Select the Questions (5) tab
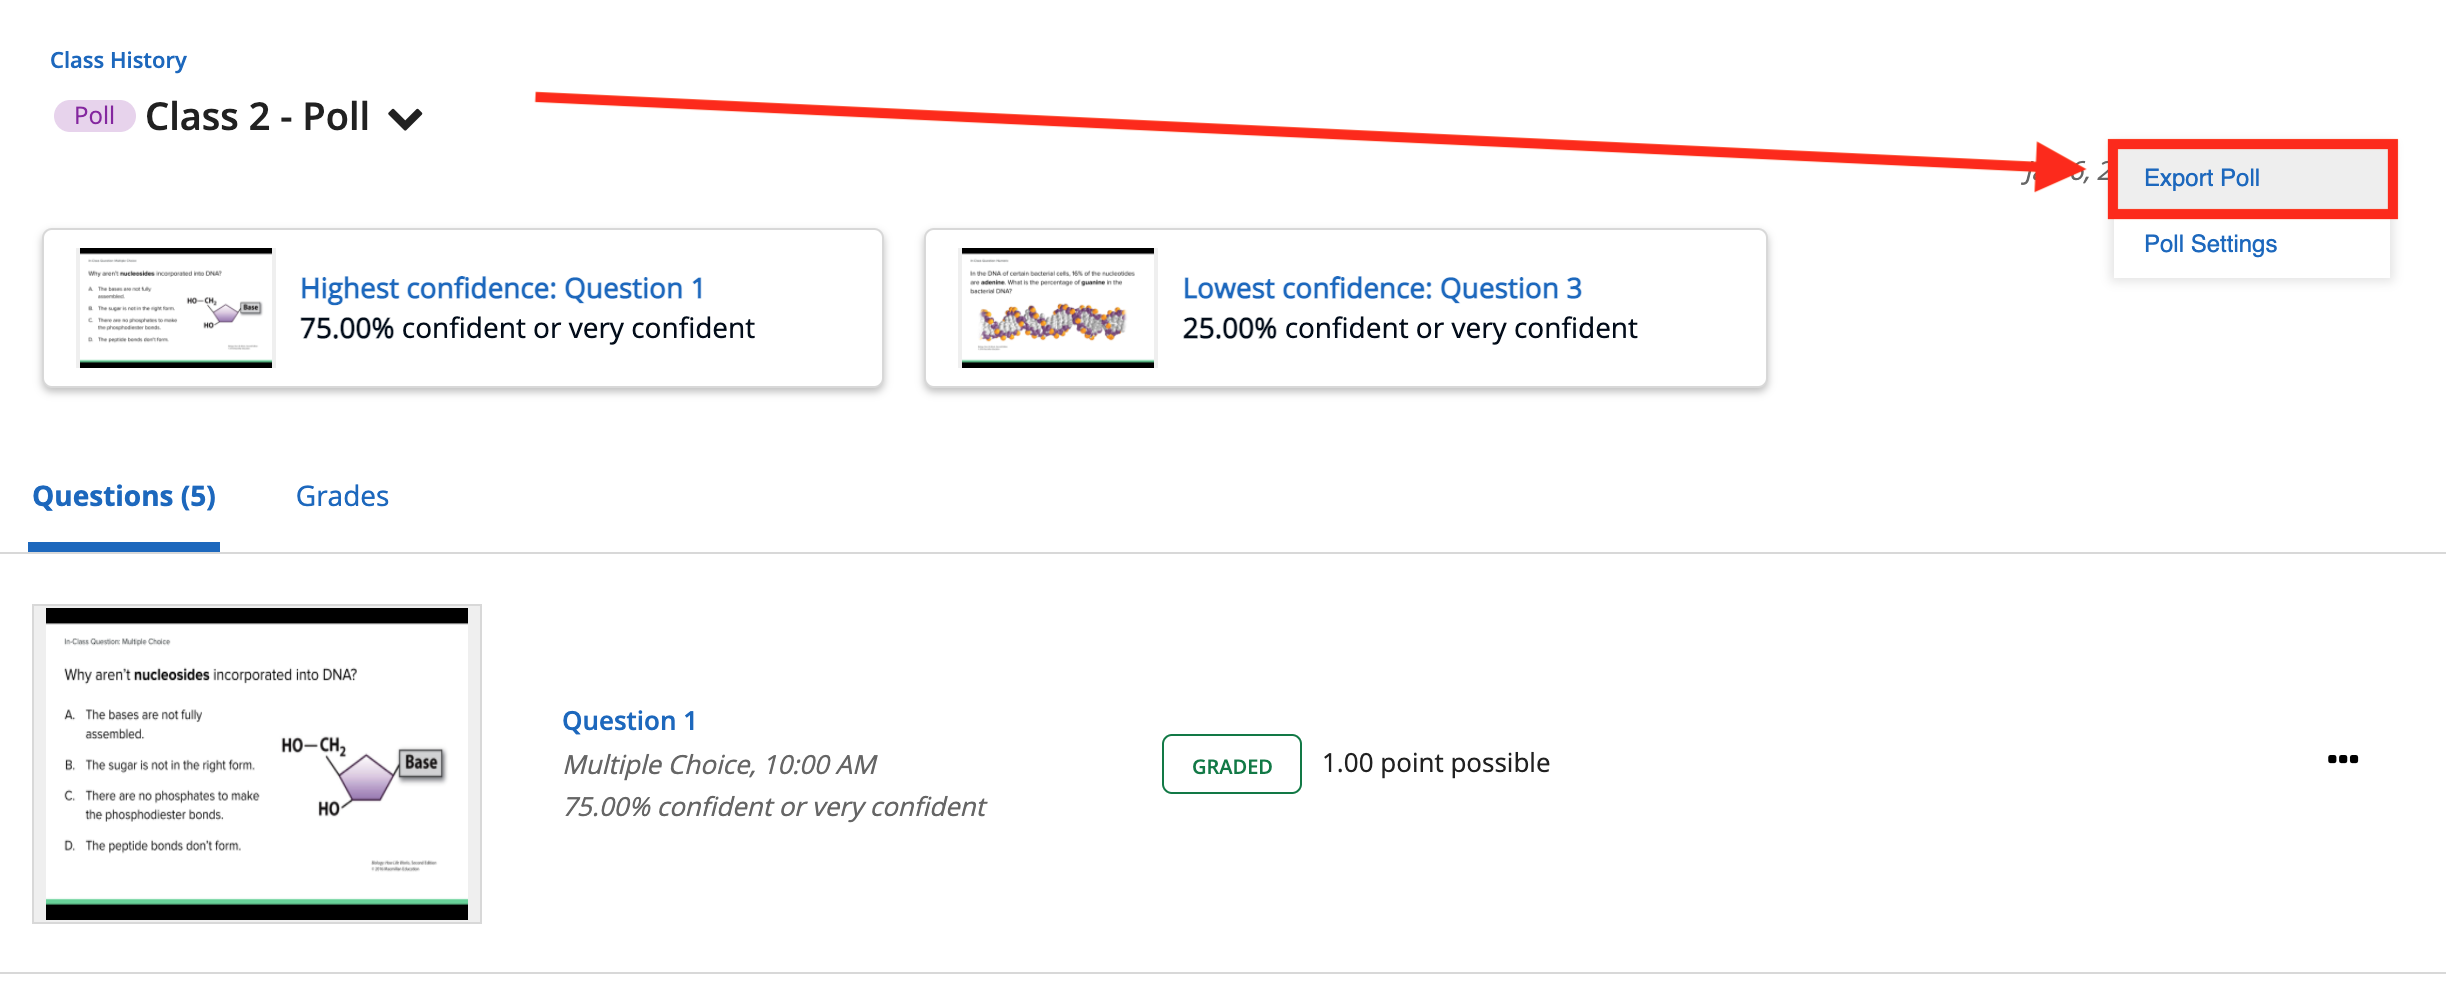 click(124, 496)
